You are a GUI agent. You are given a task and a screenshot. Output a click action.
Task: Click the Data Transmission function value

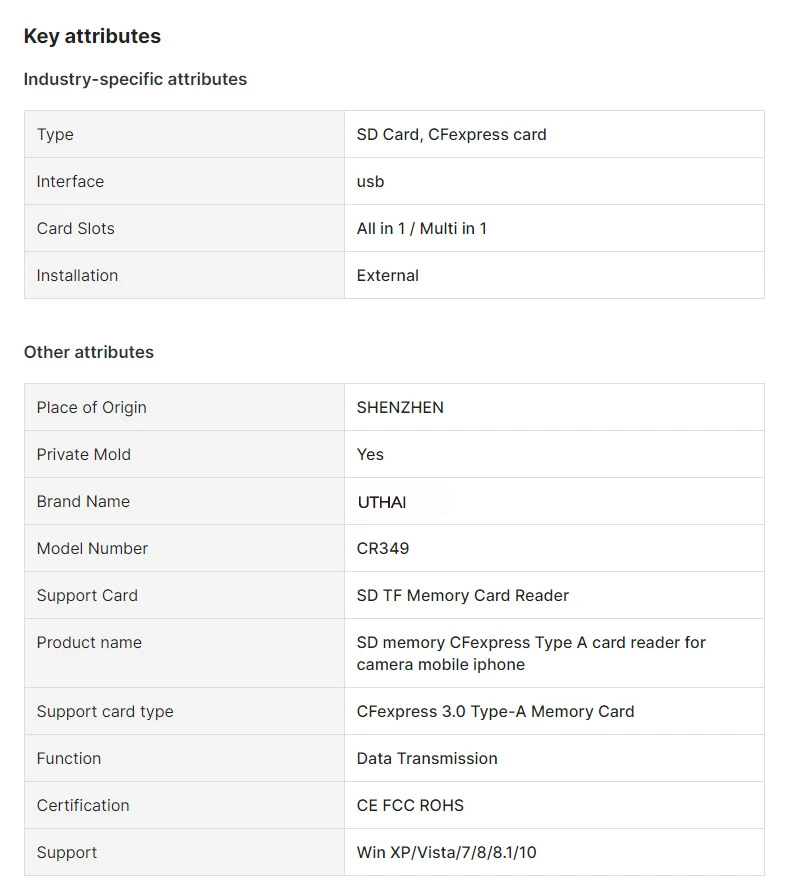tap(427, 758)
